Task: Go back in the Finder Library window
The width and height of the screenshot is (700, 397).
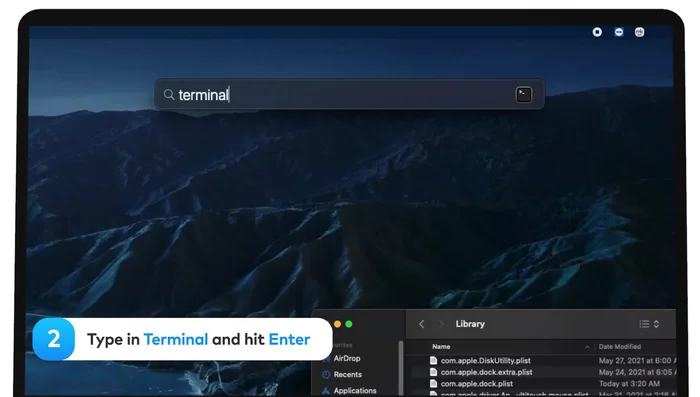Action: 421,324
